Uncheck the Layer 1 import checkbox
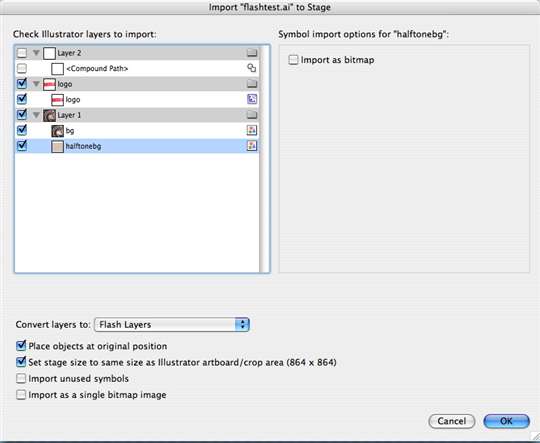Viewport: 540px width, 443px height. click(22, 114)
